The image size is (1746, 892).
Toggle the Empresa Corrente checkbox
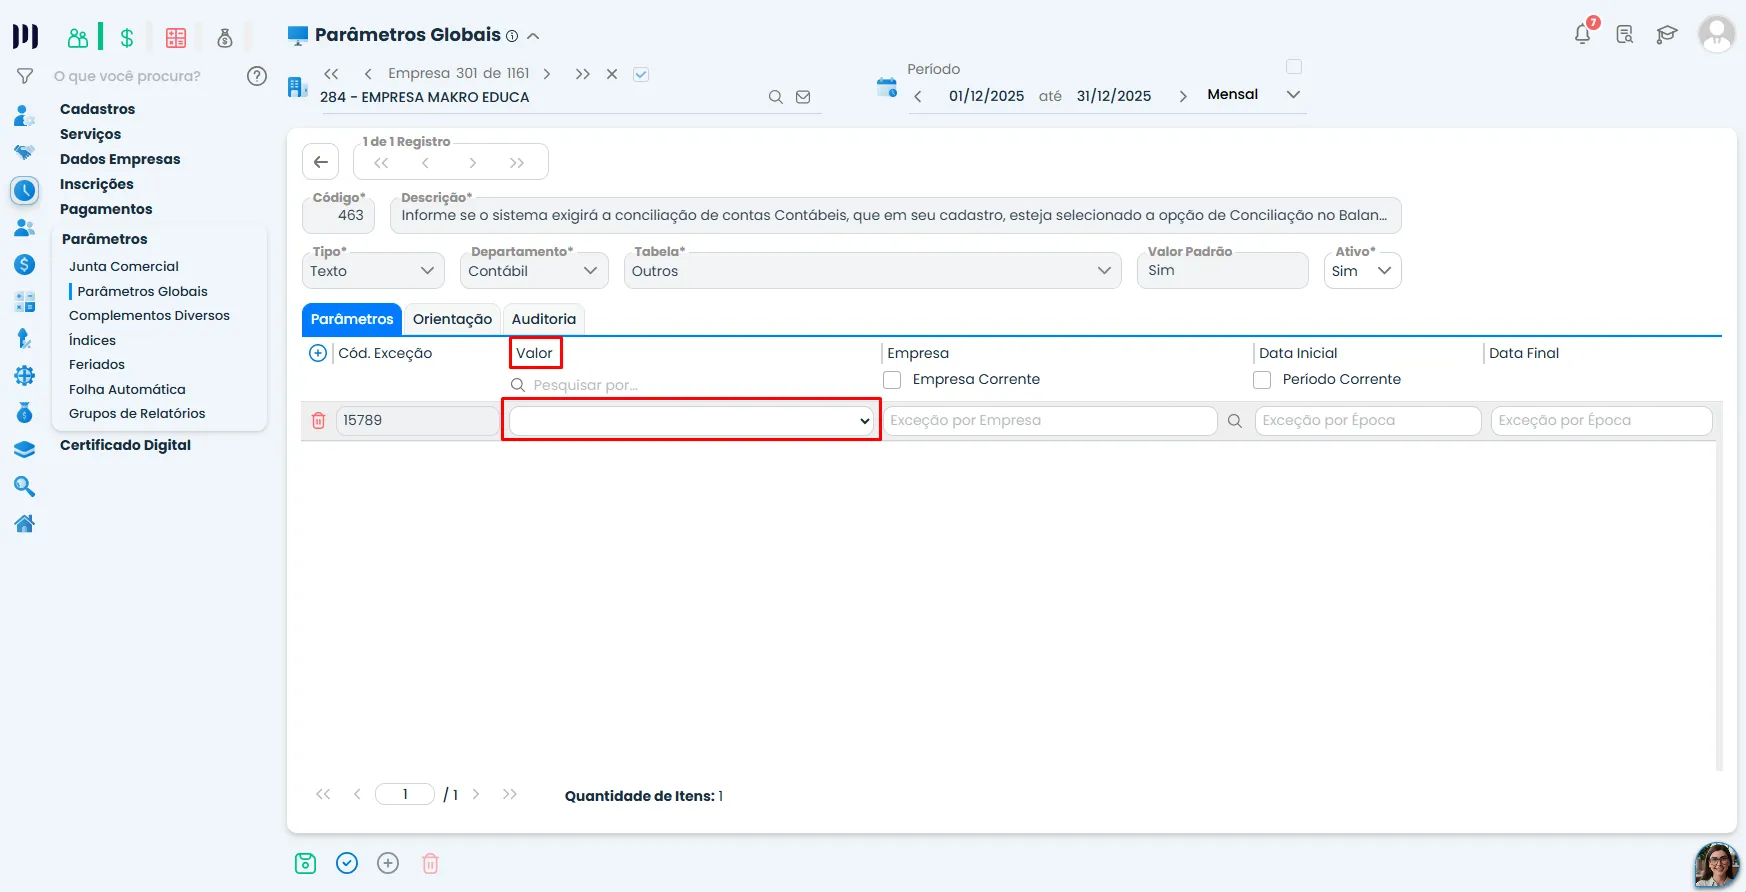[x=892, y=380]
